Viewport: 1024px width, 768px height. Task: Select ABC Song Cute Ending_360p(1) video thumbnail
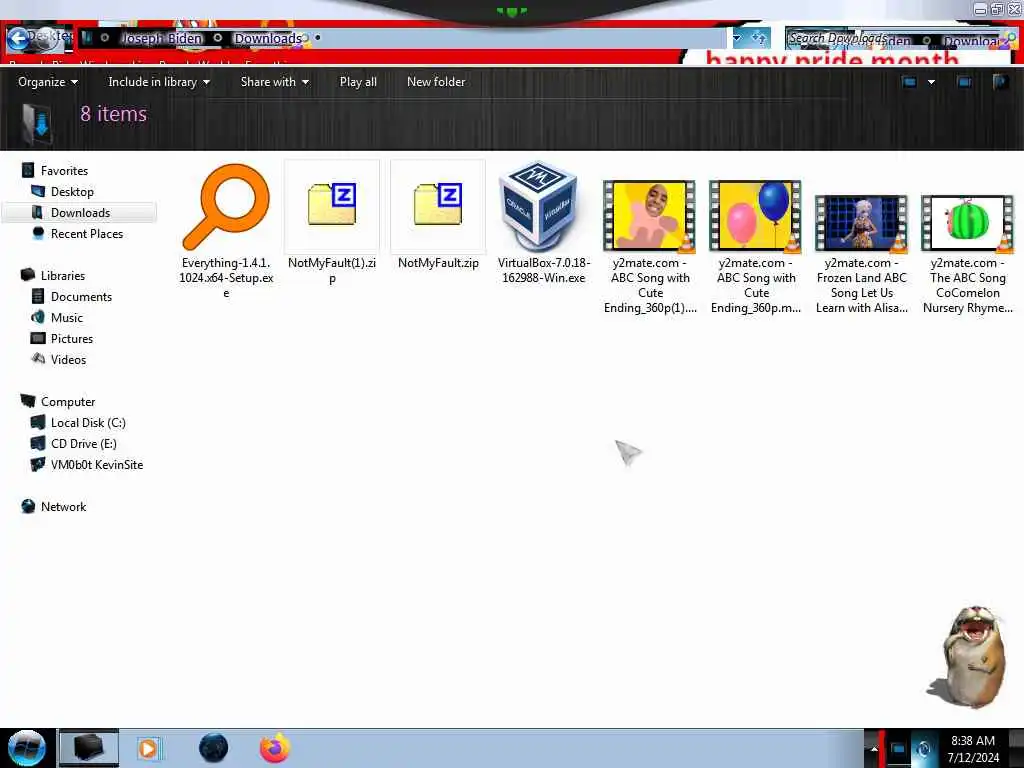click(x=649, y=216)
